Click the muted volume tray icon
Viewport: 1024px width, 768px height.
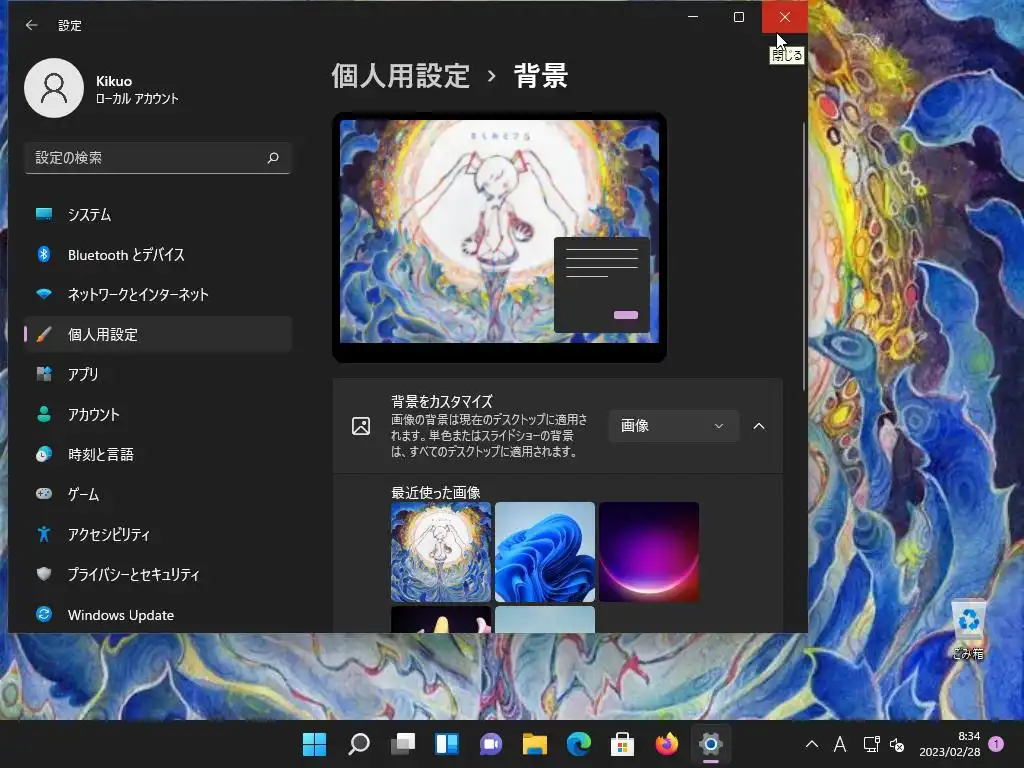coord(897,744)
